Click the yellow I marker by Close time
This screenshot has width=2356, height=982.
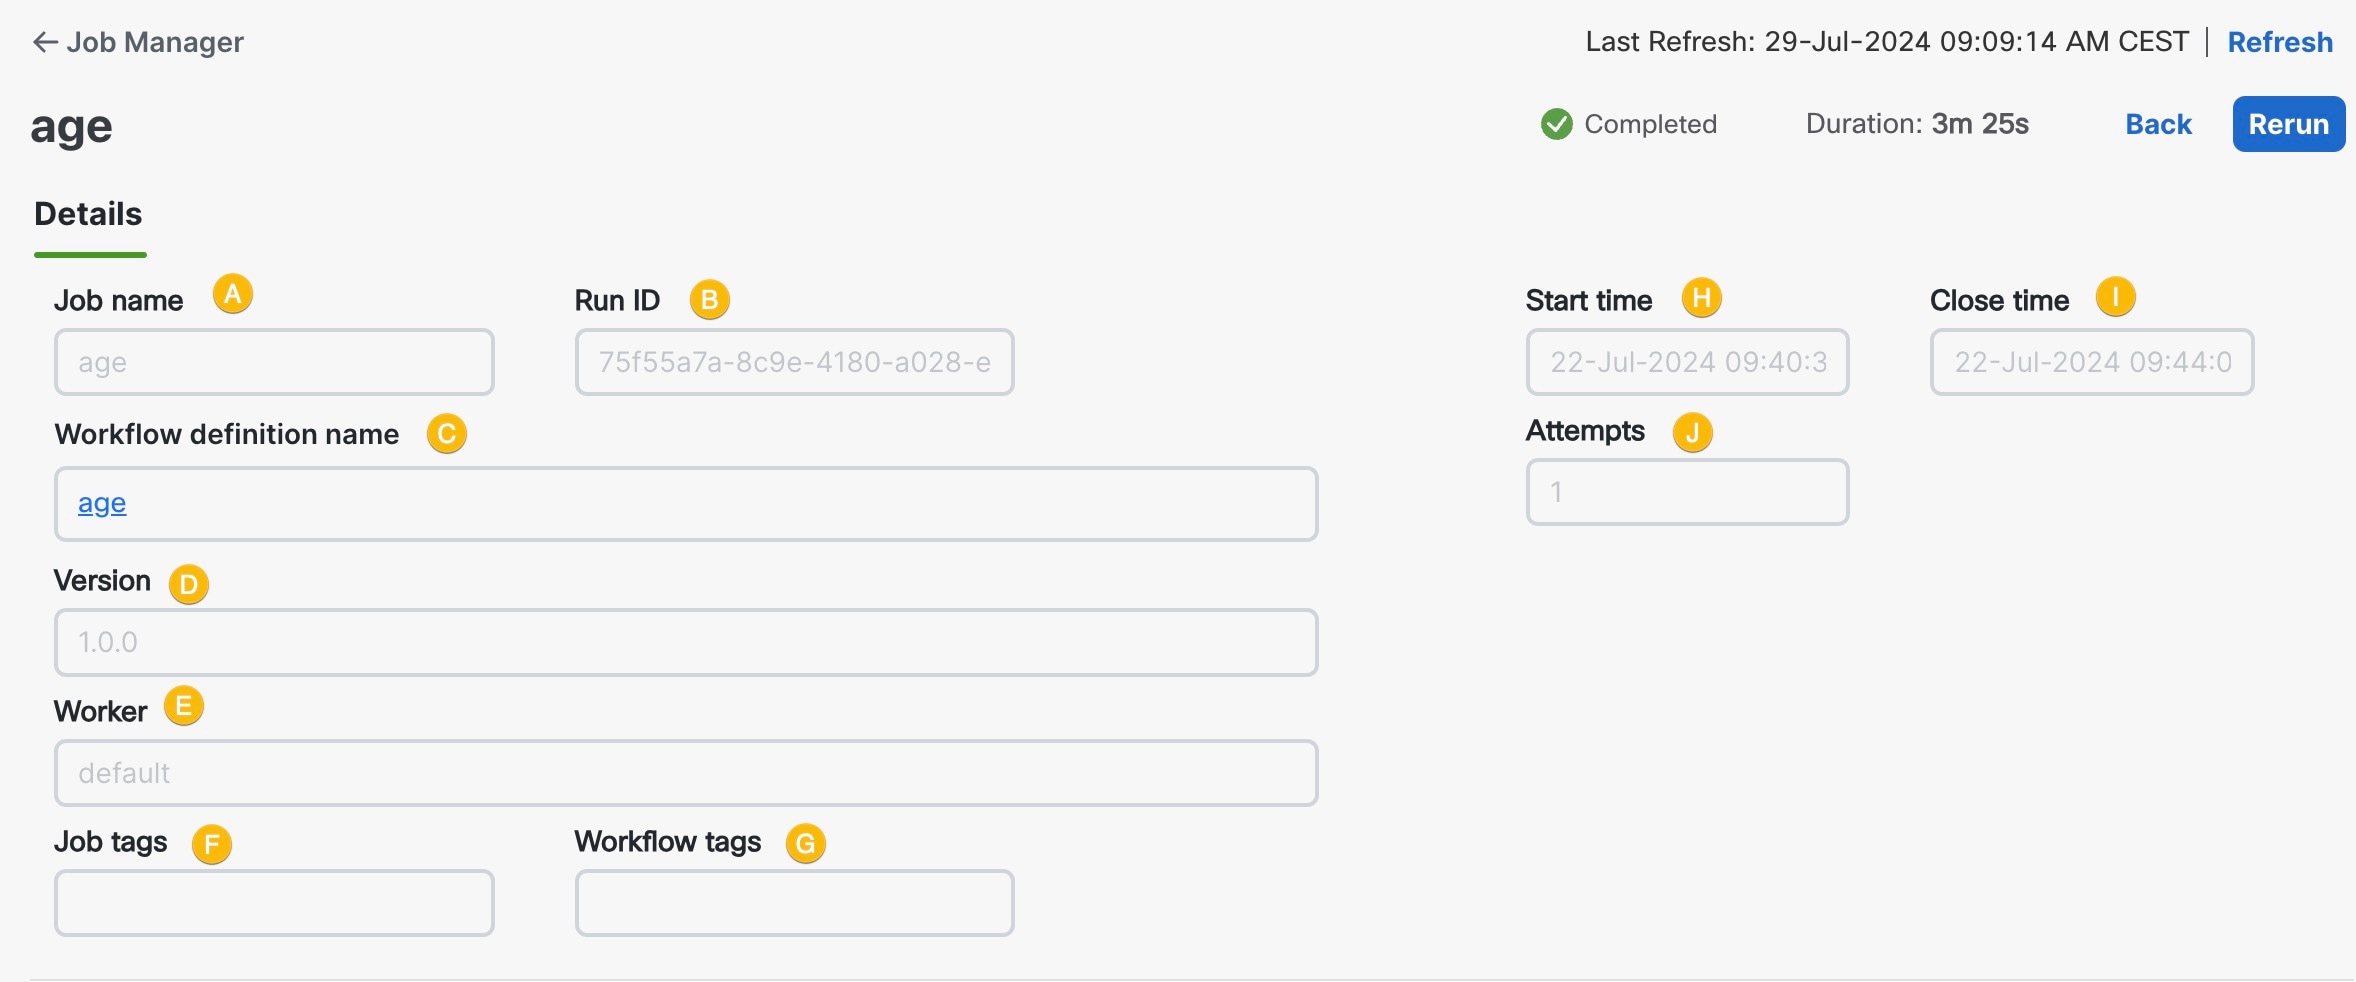tap(2116, 297)
